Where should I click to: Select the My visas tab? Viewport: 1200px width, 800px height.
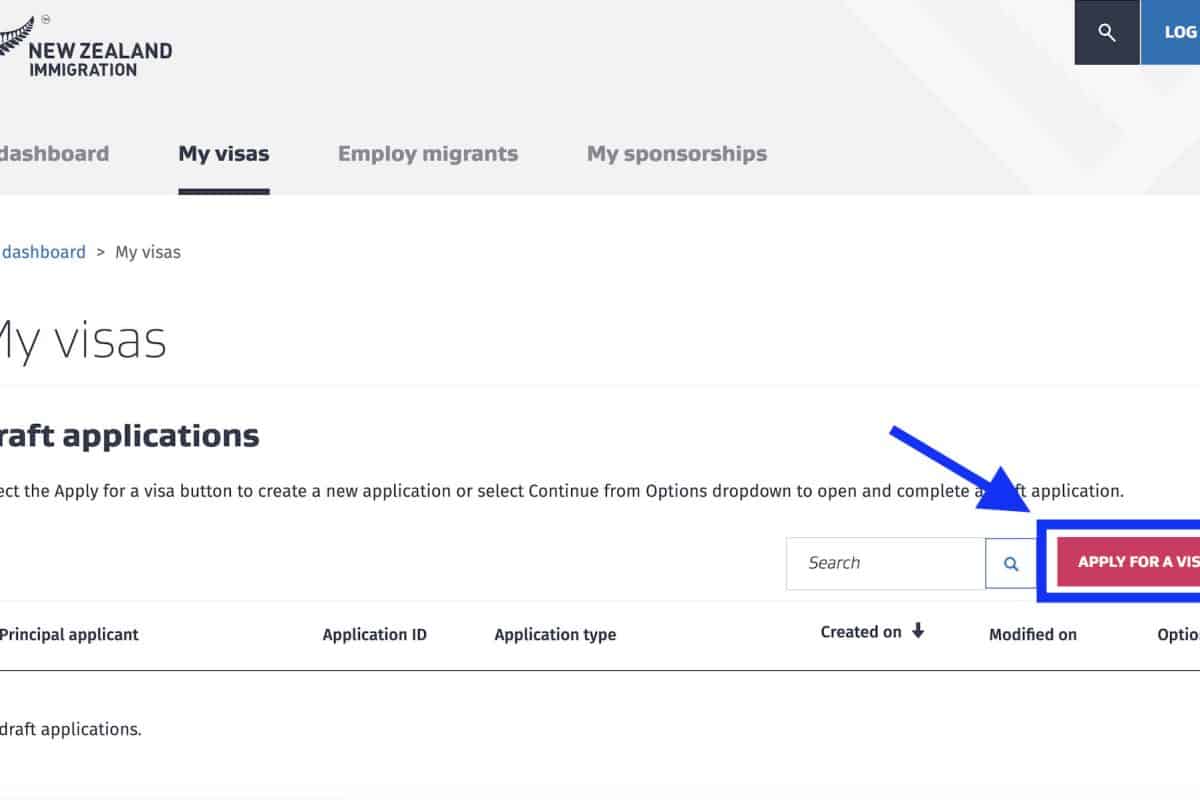[224, 154]
